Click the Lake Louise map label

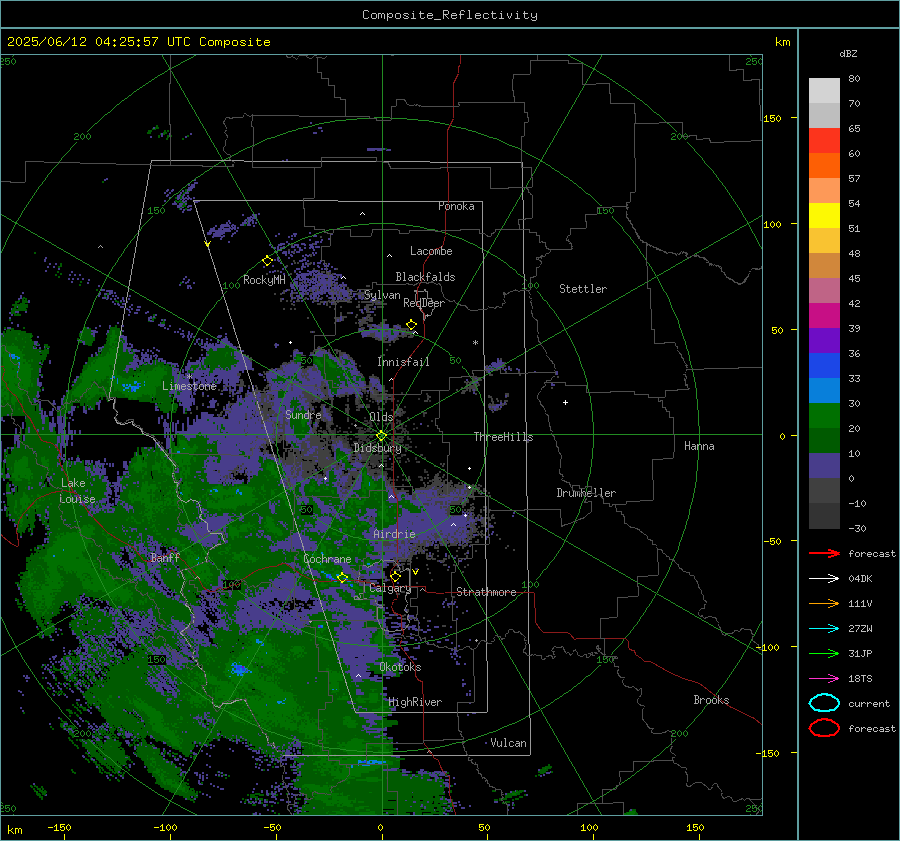77,491
